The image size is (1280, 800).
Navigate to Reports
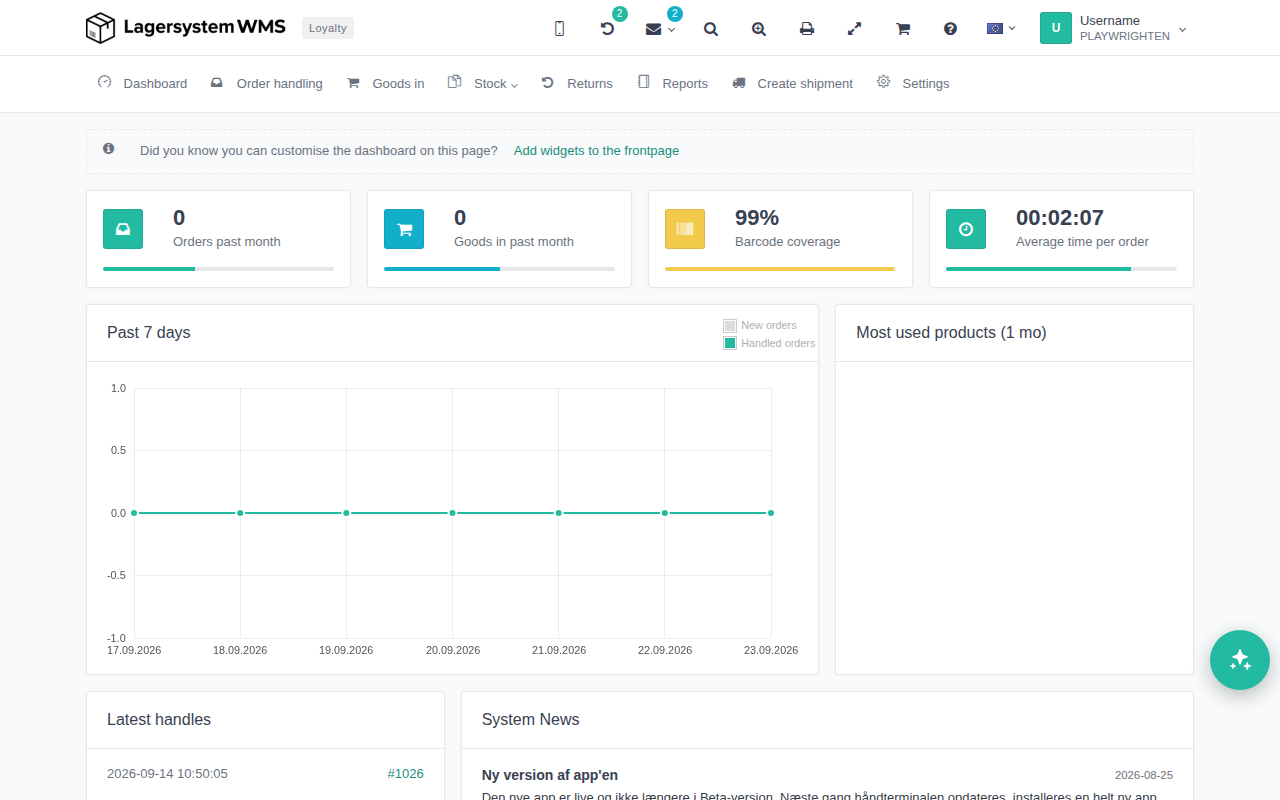click(672, 84)
